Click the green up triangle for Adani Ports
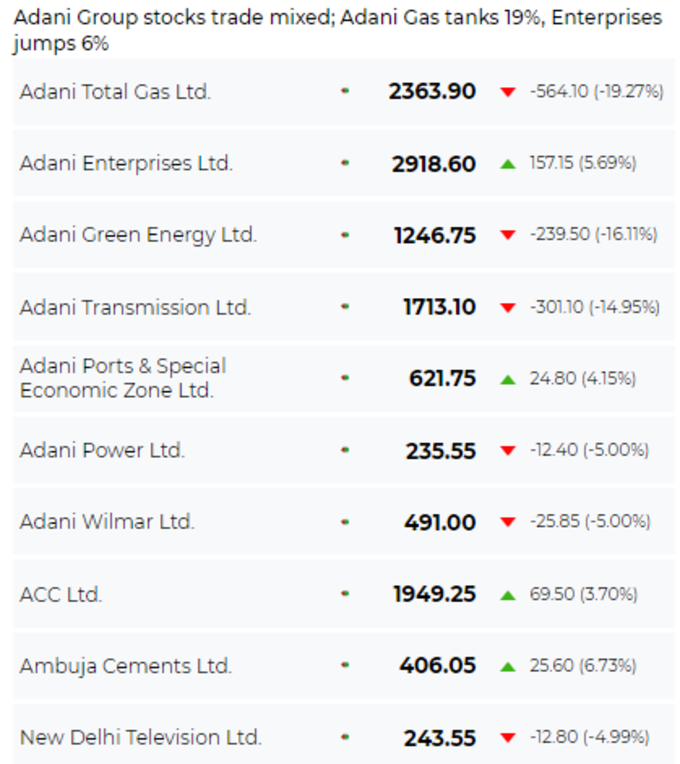Viewport: 680px width, 764px height. (508, 379)
